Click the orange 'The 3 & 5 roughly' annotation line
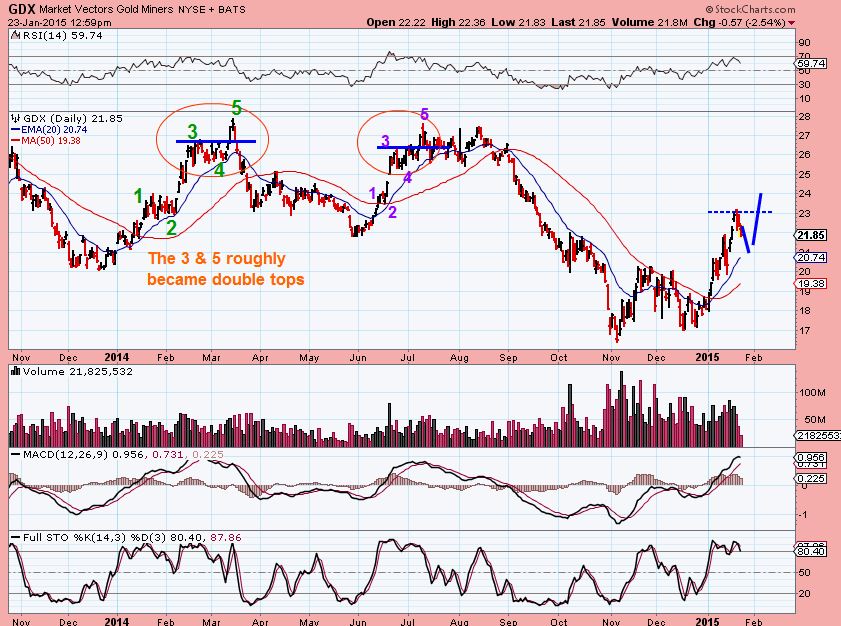The width and height of the screenshot is (841, 626). click(x=217, y=259)
